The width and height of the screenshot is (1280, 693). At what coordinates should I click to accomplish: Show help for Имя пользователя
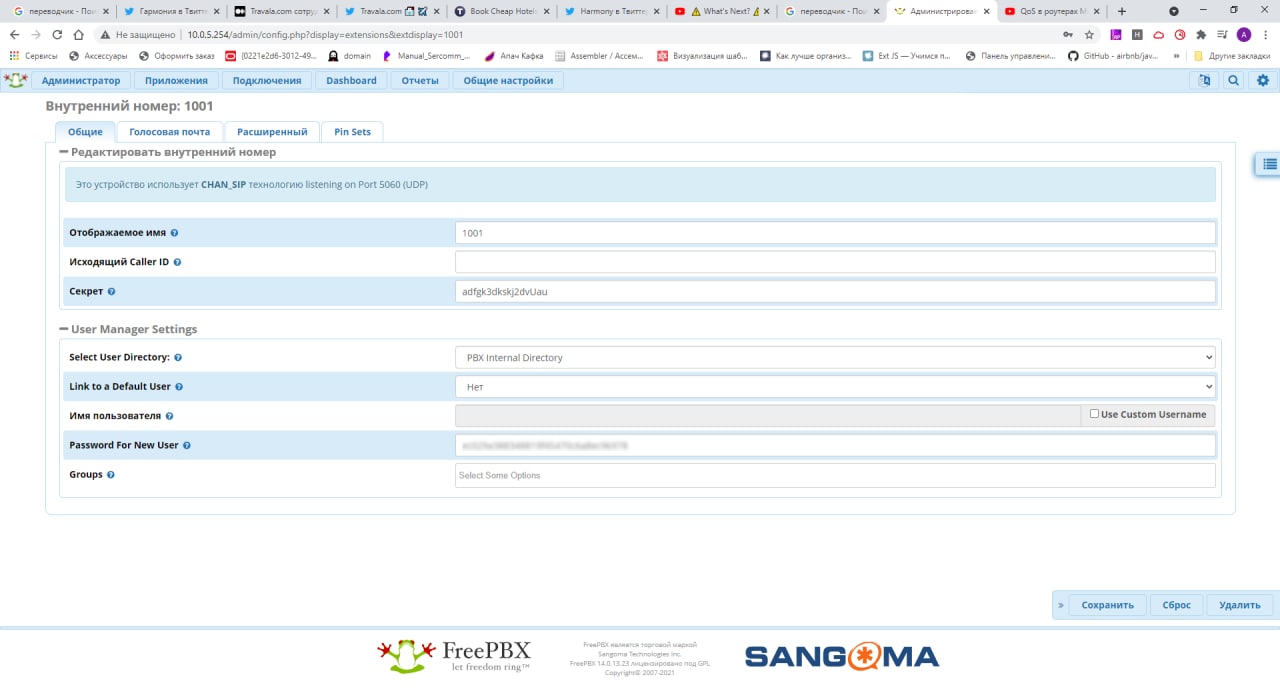pyautogui.click(x=169, y=416)
